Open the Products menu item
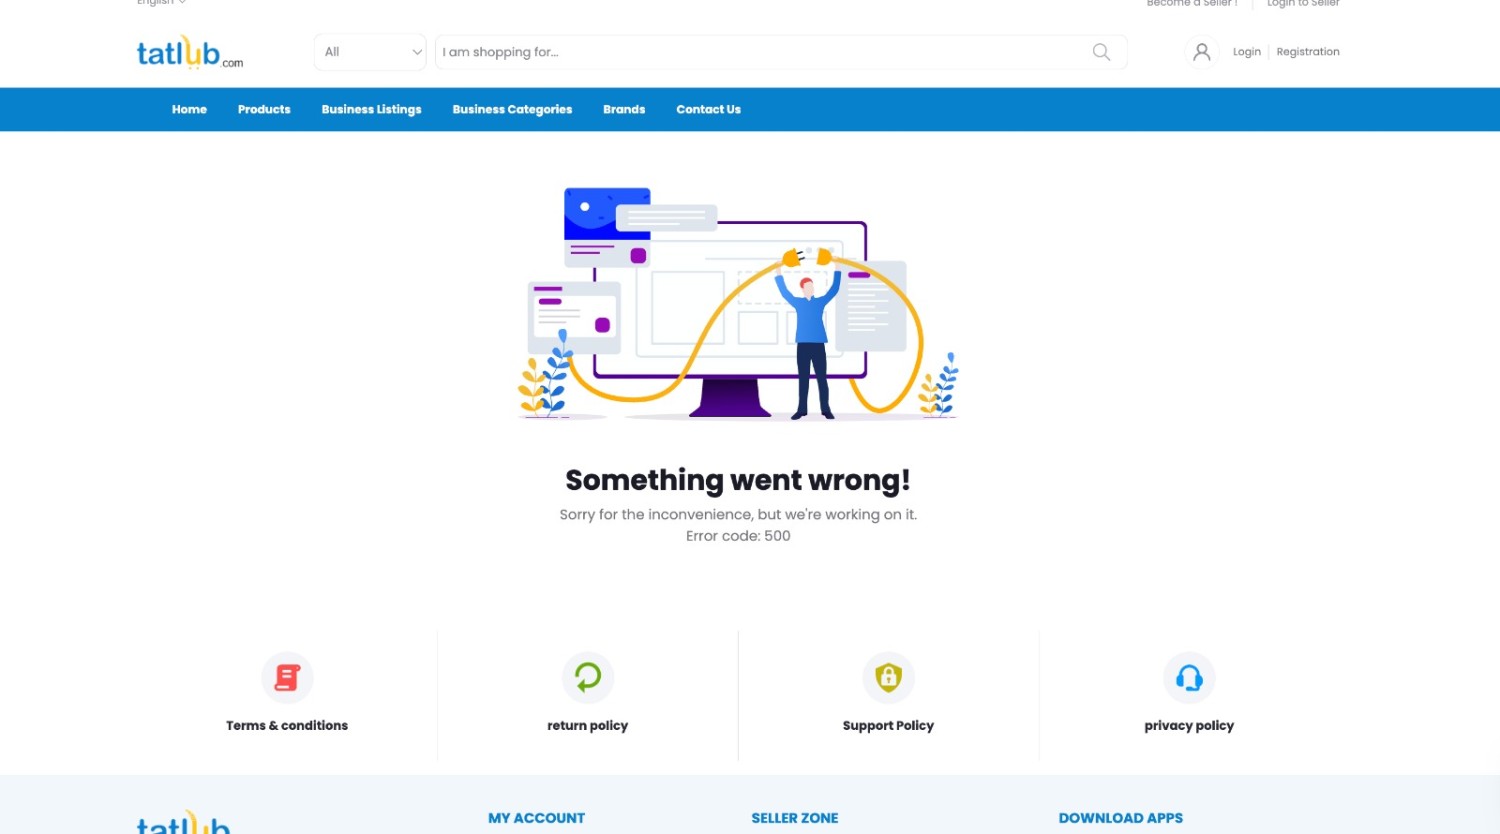This screenshot has width=1500, height=834. [x=264, y=110]
